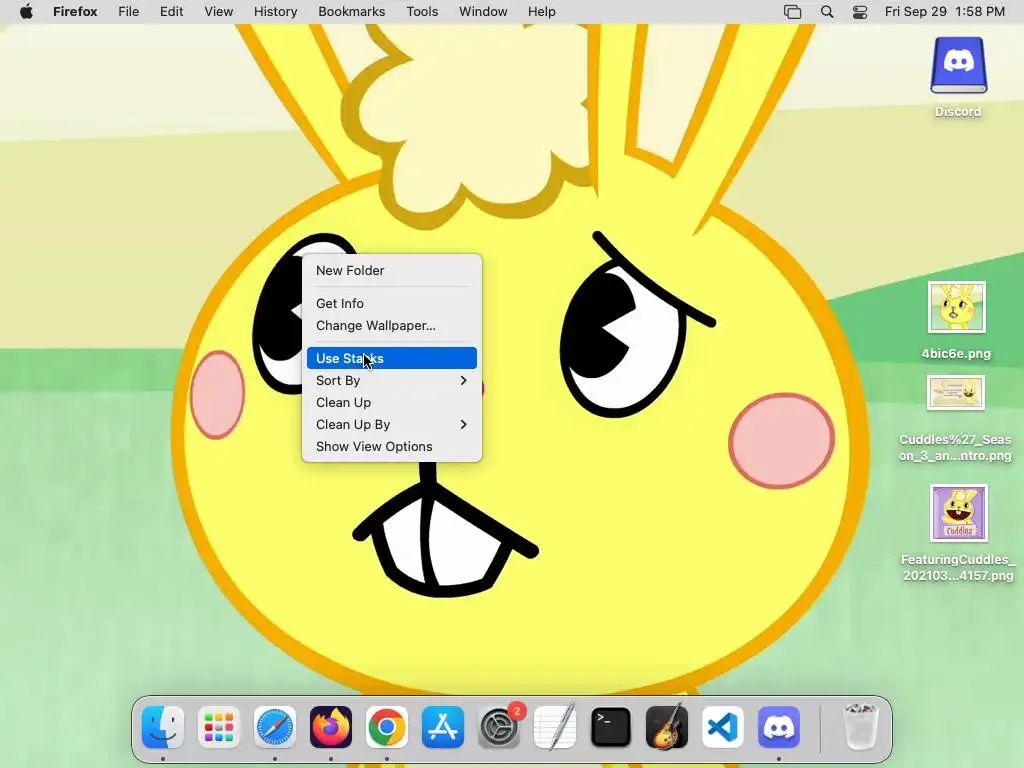The height and width of the screenshot is (768, 1024).
Task: Open TextEdit from the dock
Action: pyautogui.click(x=555, y=727)
